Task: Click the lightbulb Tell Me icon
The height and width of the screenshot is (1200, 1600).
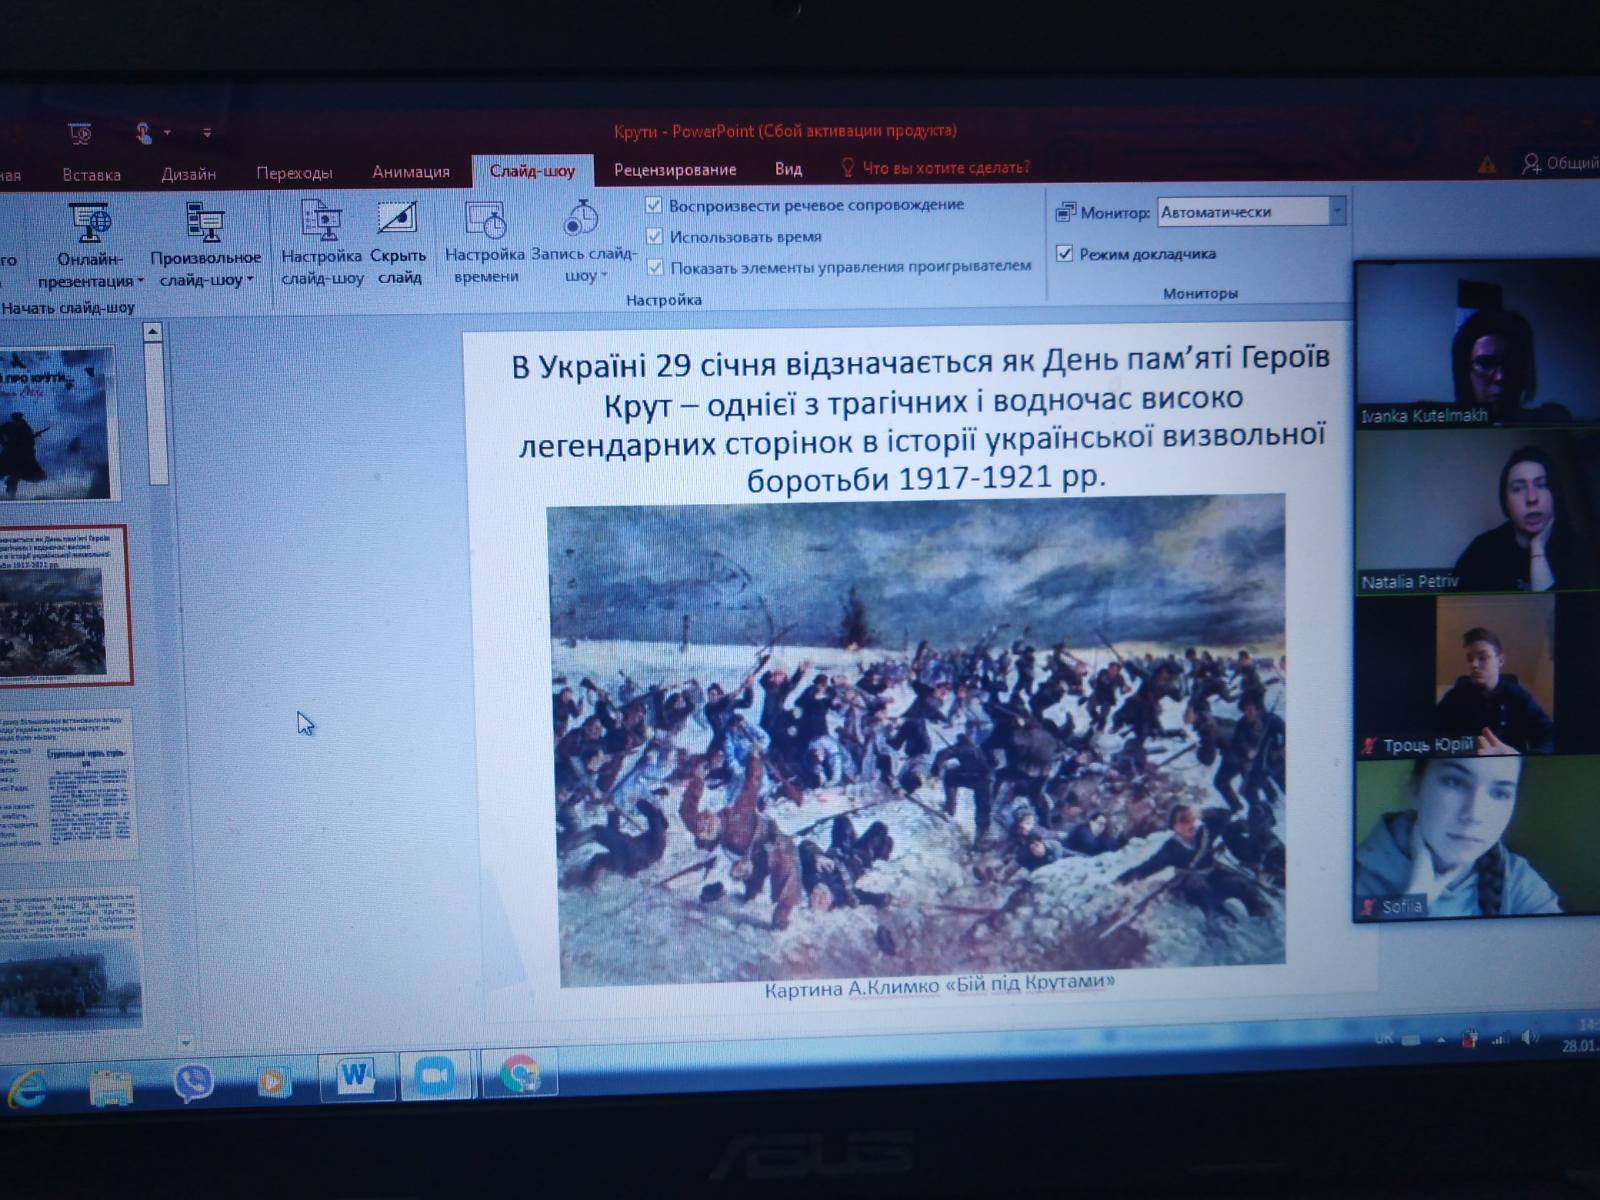Action: (847, 168)
